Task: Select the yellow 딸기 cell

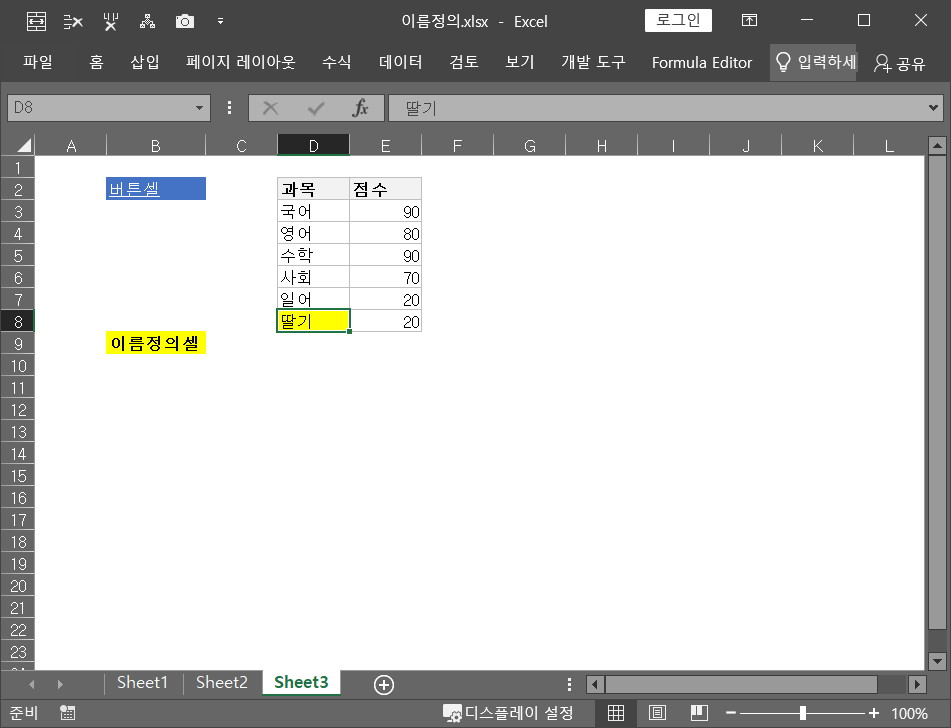Action: pyautogui.click(x=314, y=320)
